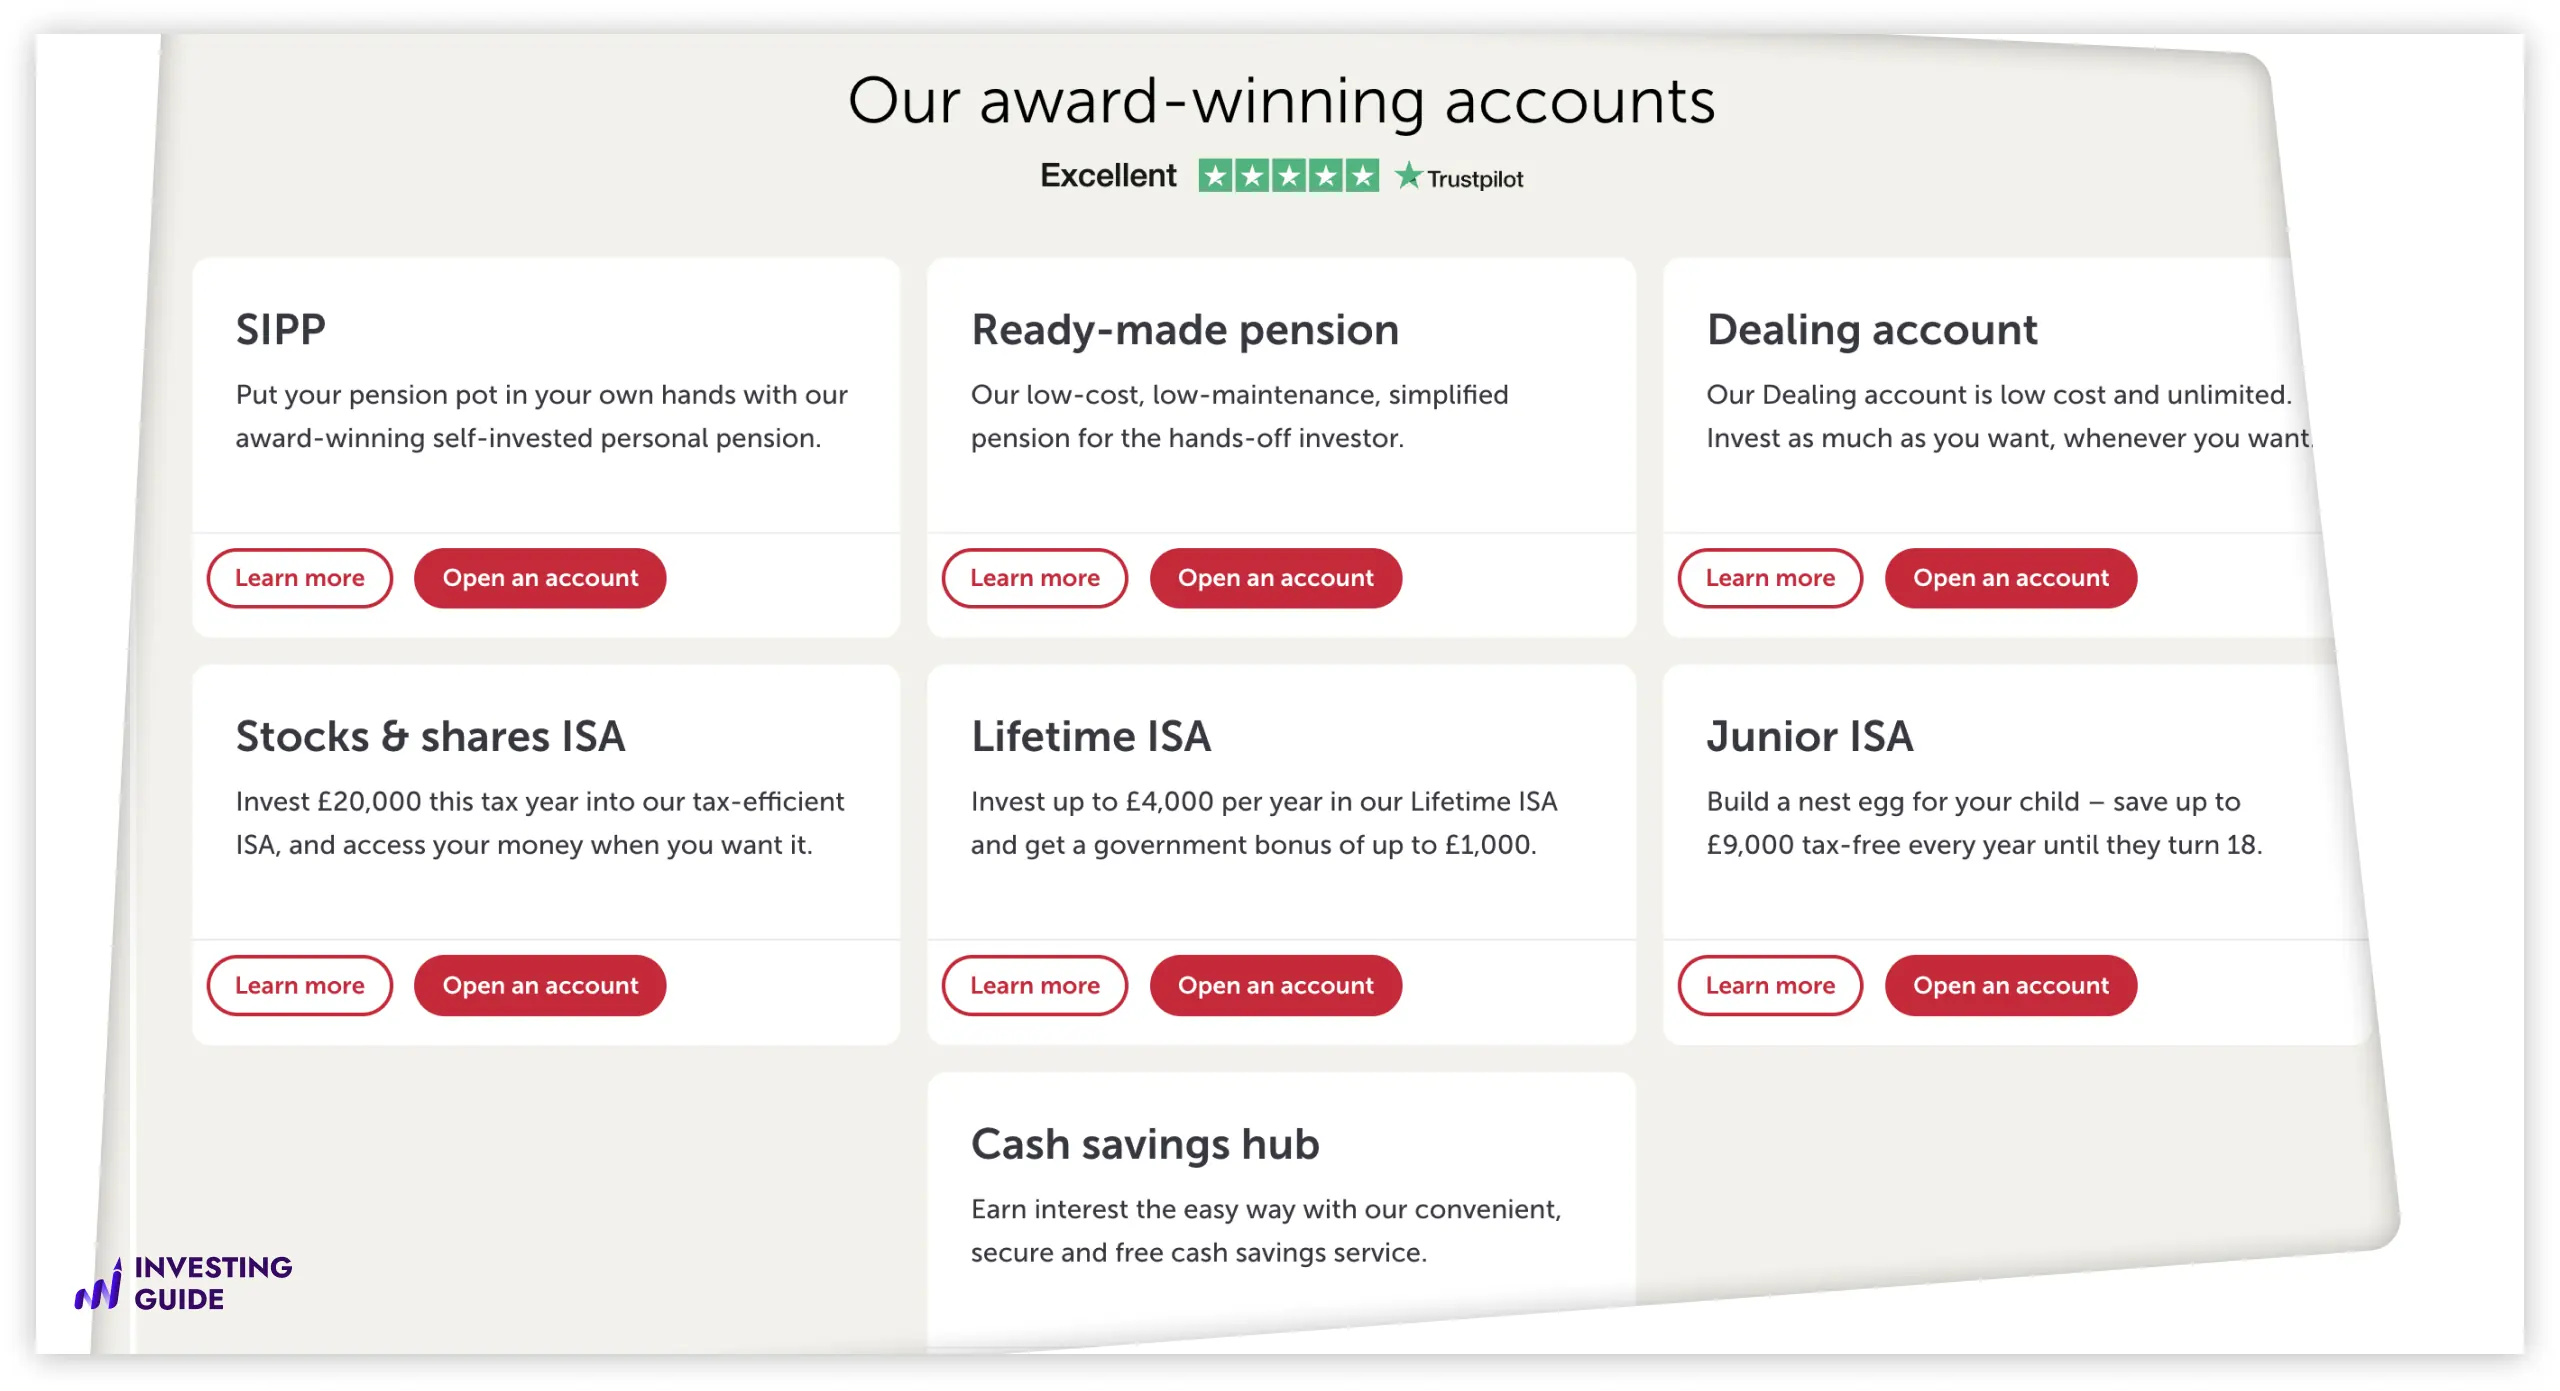2560x1391 pixels.
Task: Learn more about Lifetime ISA
Action: pos(1034,986)
